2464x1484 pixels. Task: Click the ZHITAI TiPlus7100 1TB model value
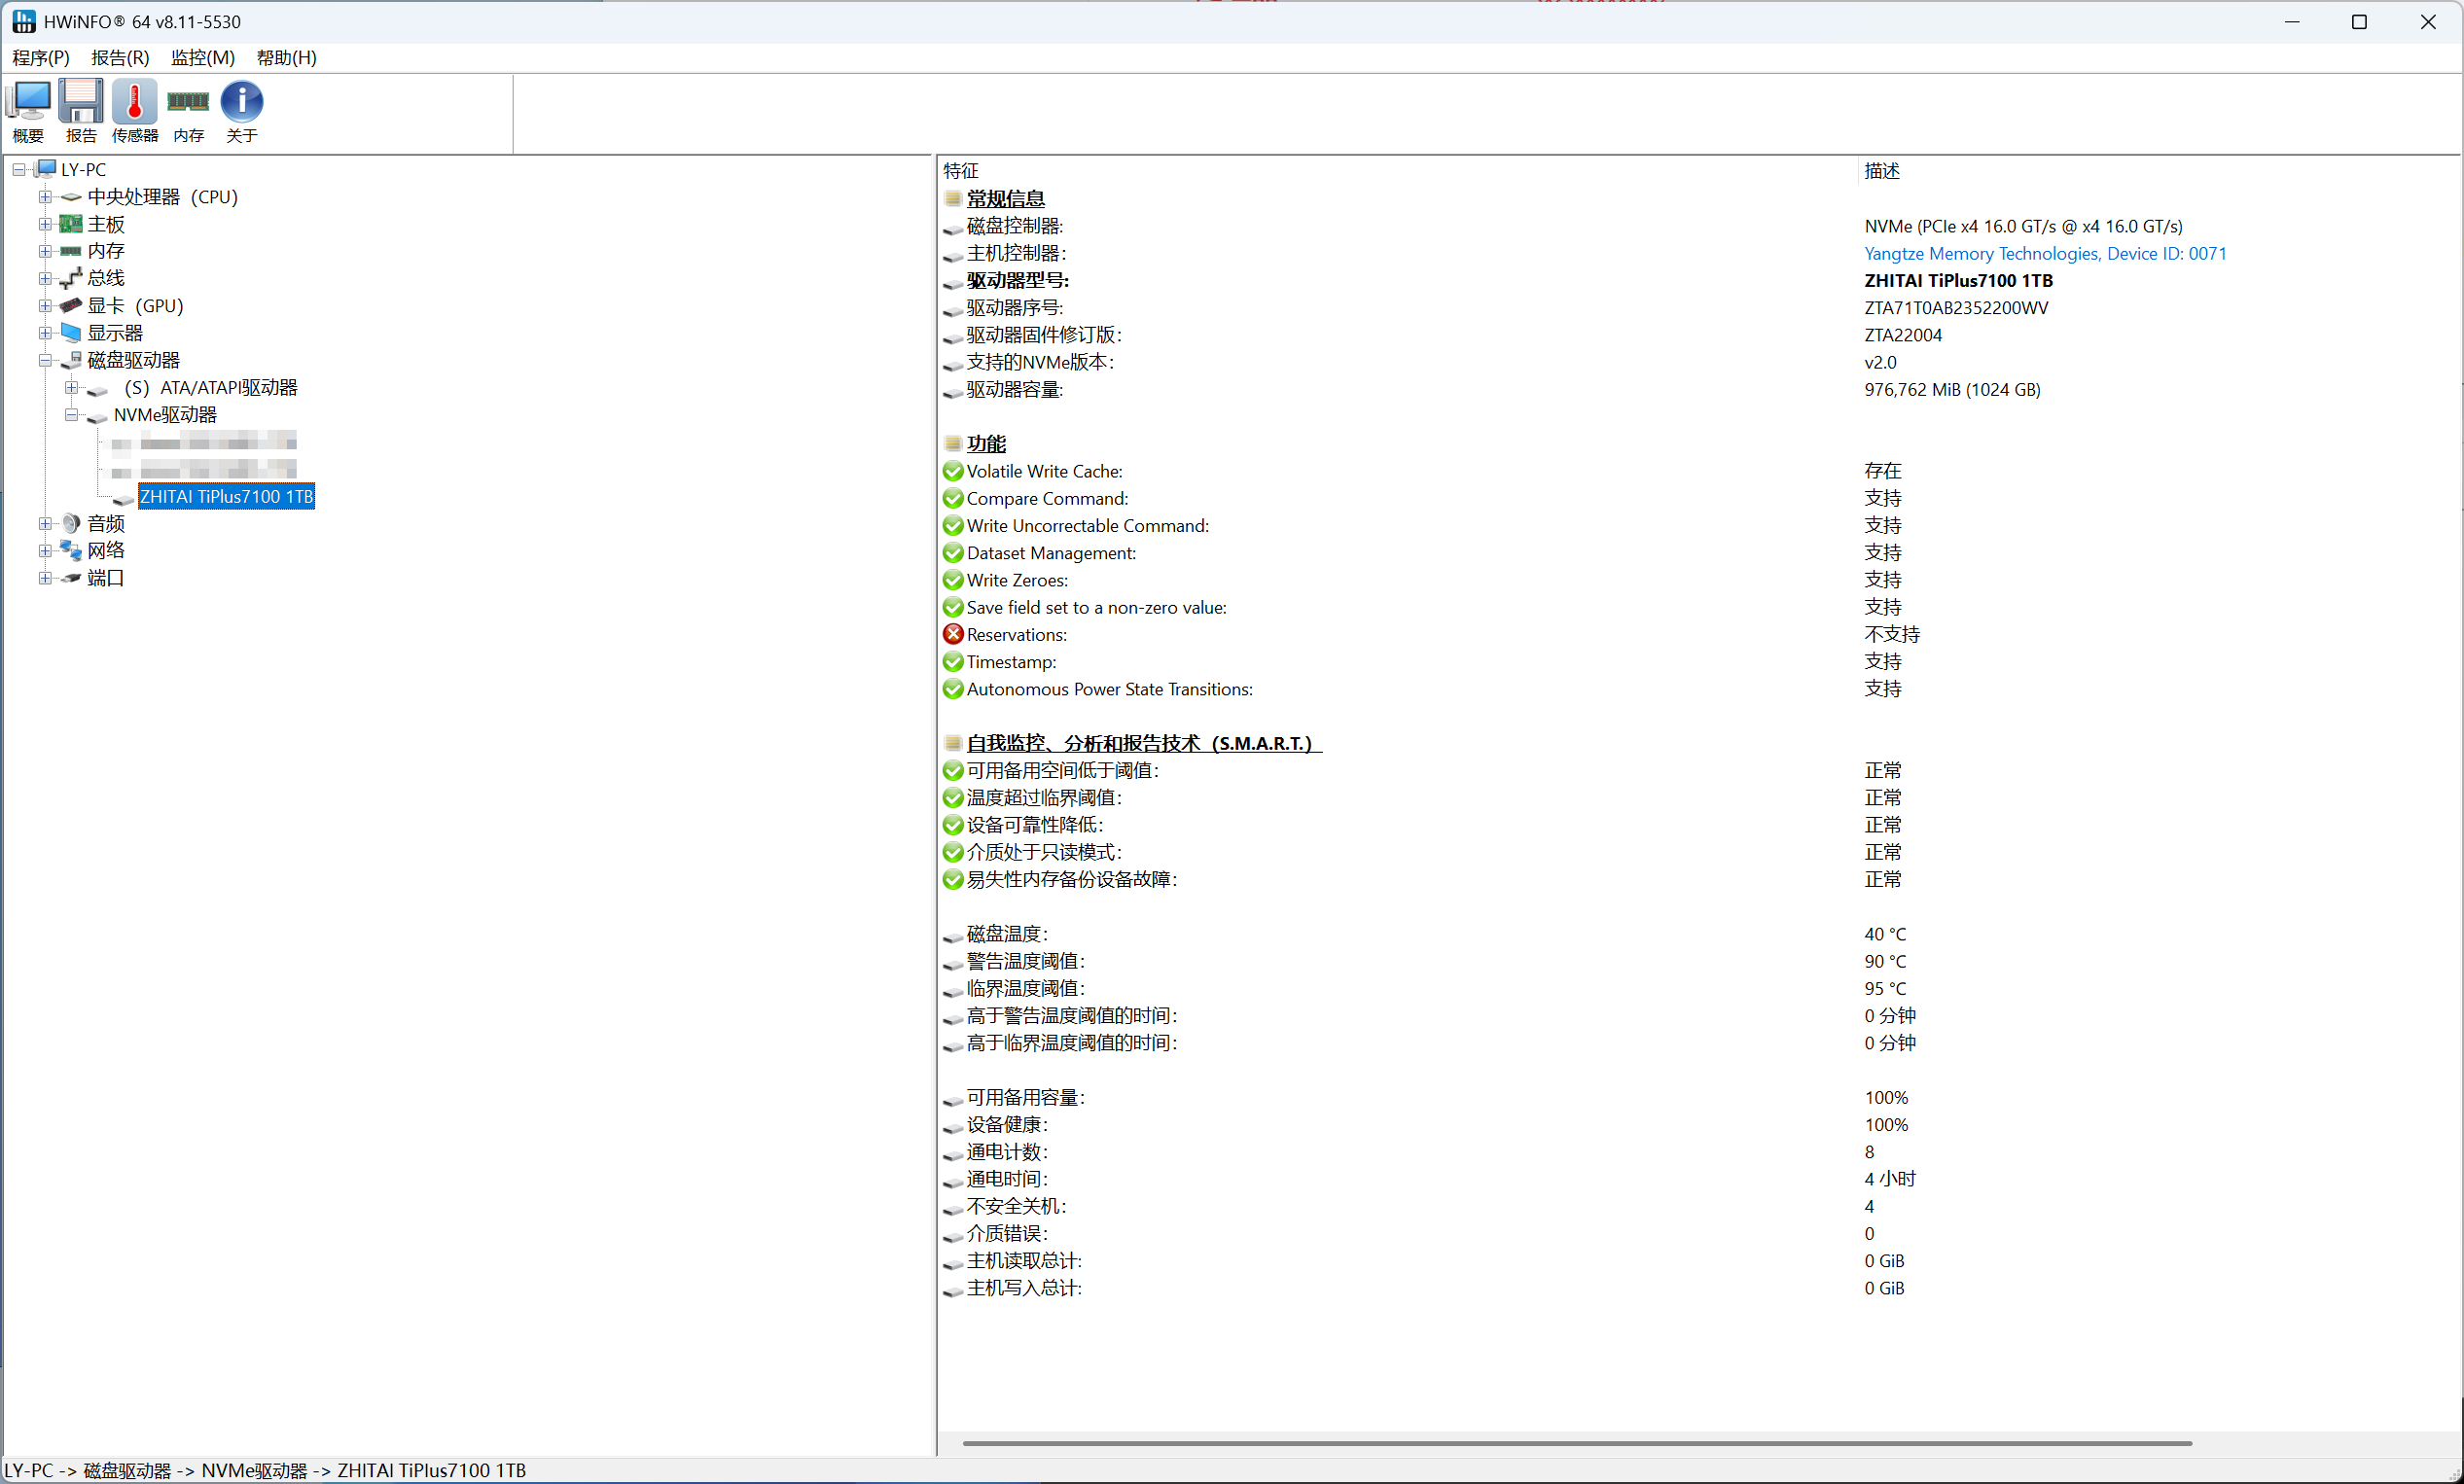(x=1958, y=281)
